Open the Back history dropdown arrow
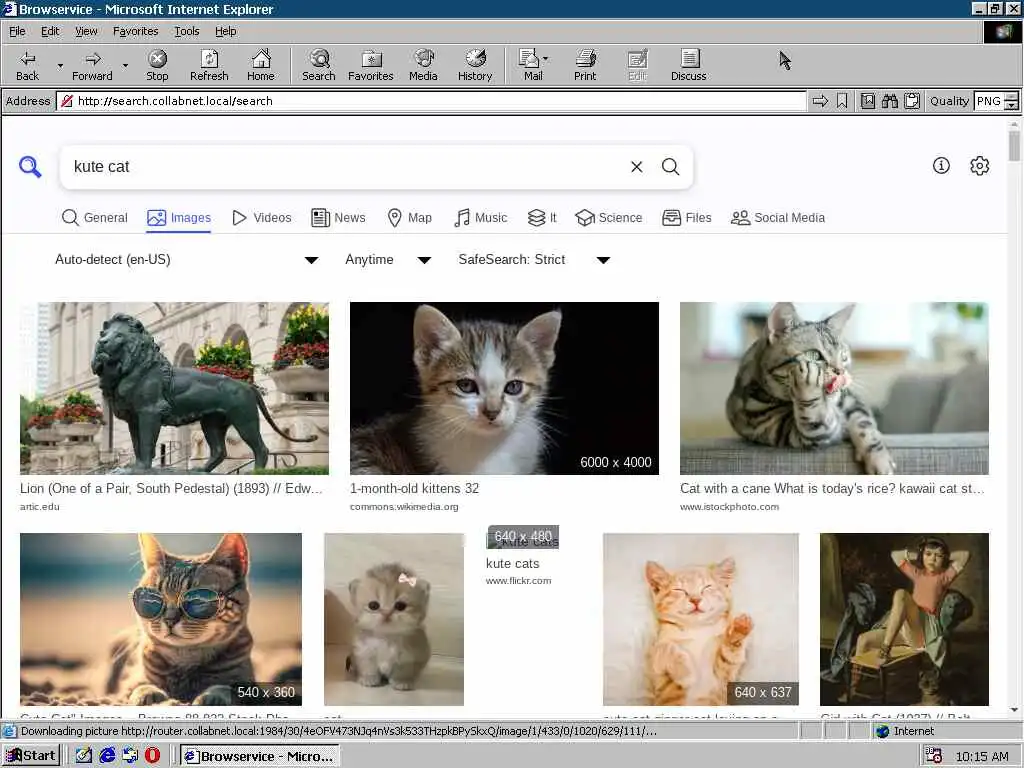The image size is (1024, 768). click(x=60, y=65)
